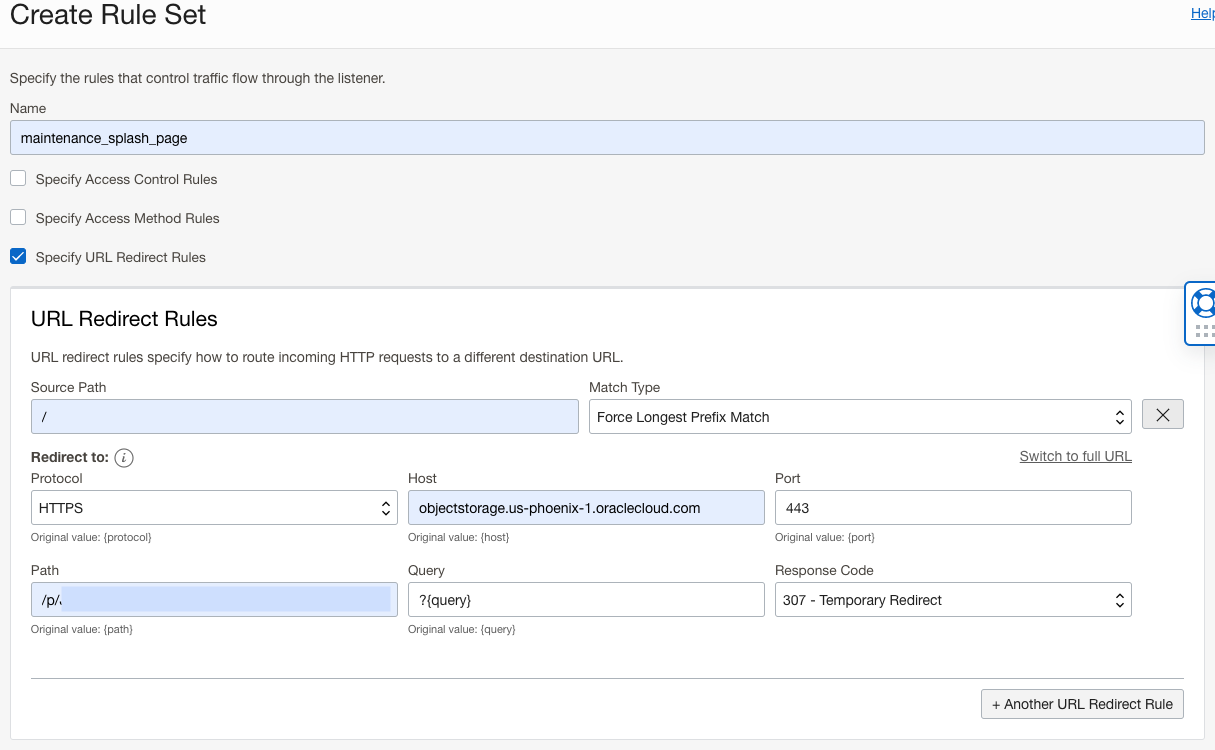Screen dimensions: 1215x750
Task: Click + Another URL Redirect Rule button
Action: click(x=1082, y=704)
